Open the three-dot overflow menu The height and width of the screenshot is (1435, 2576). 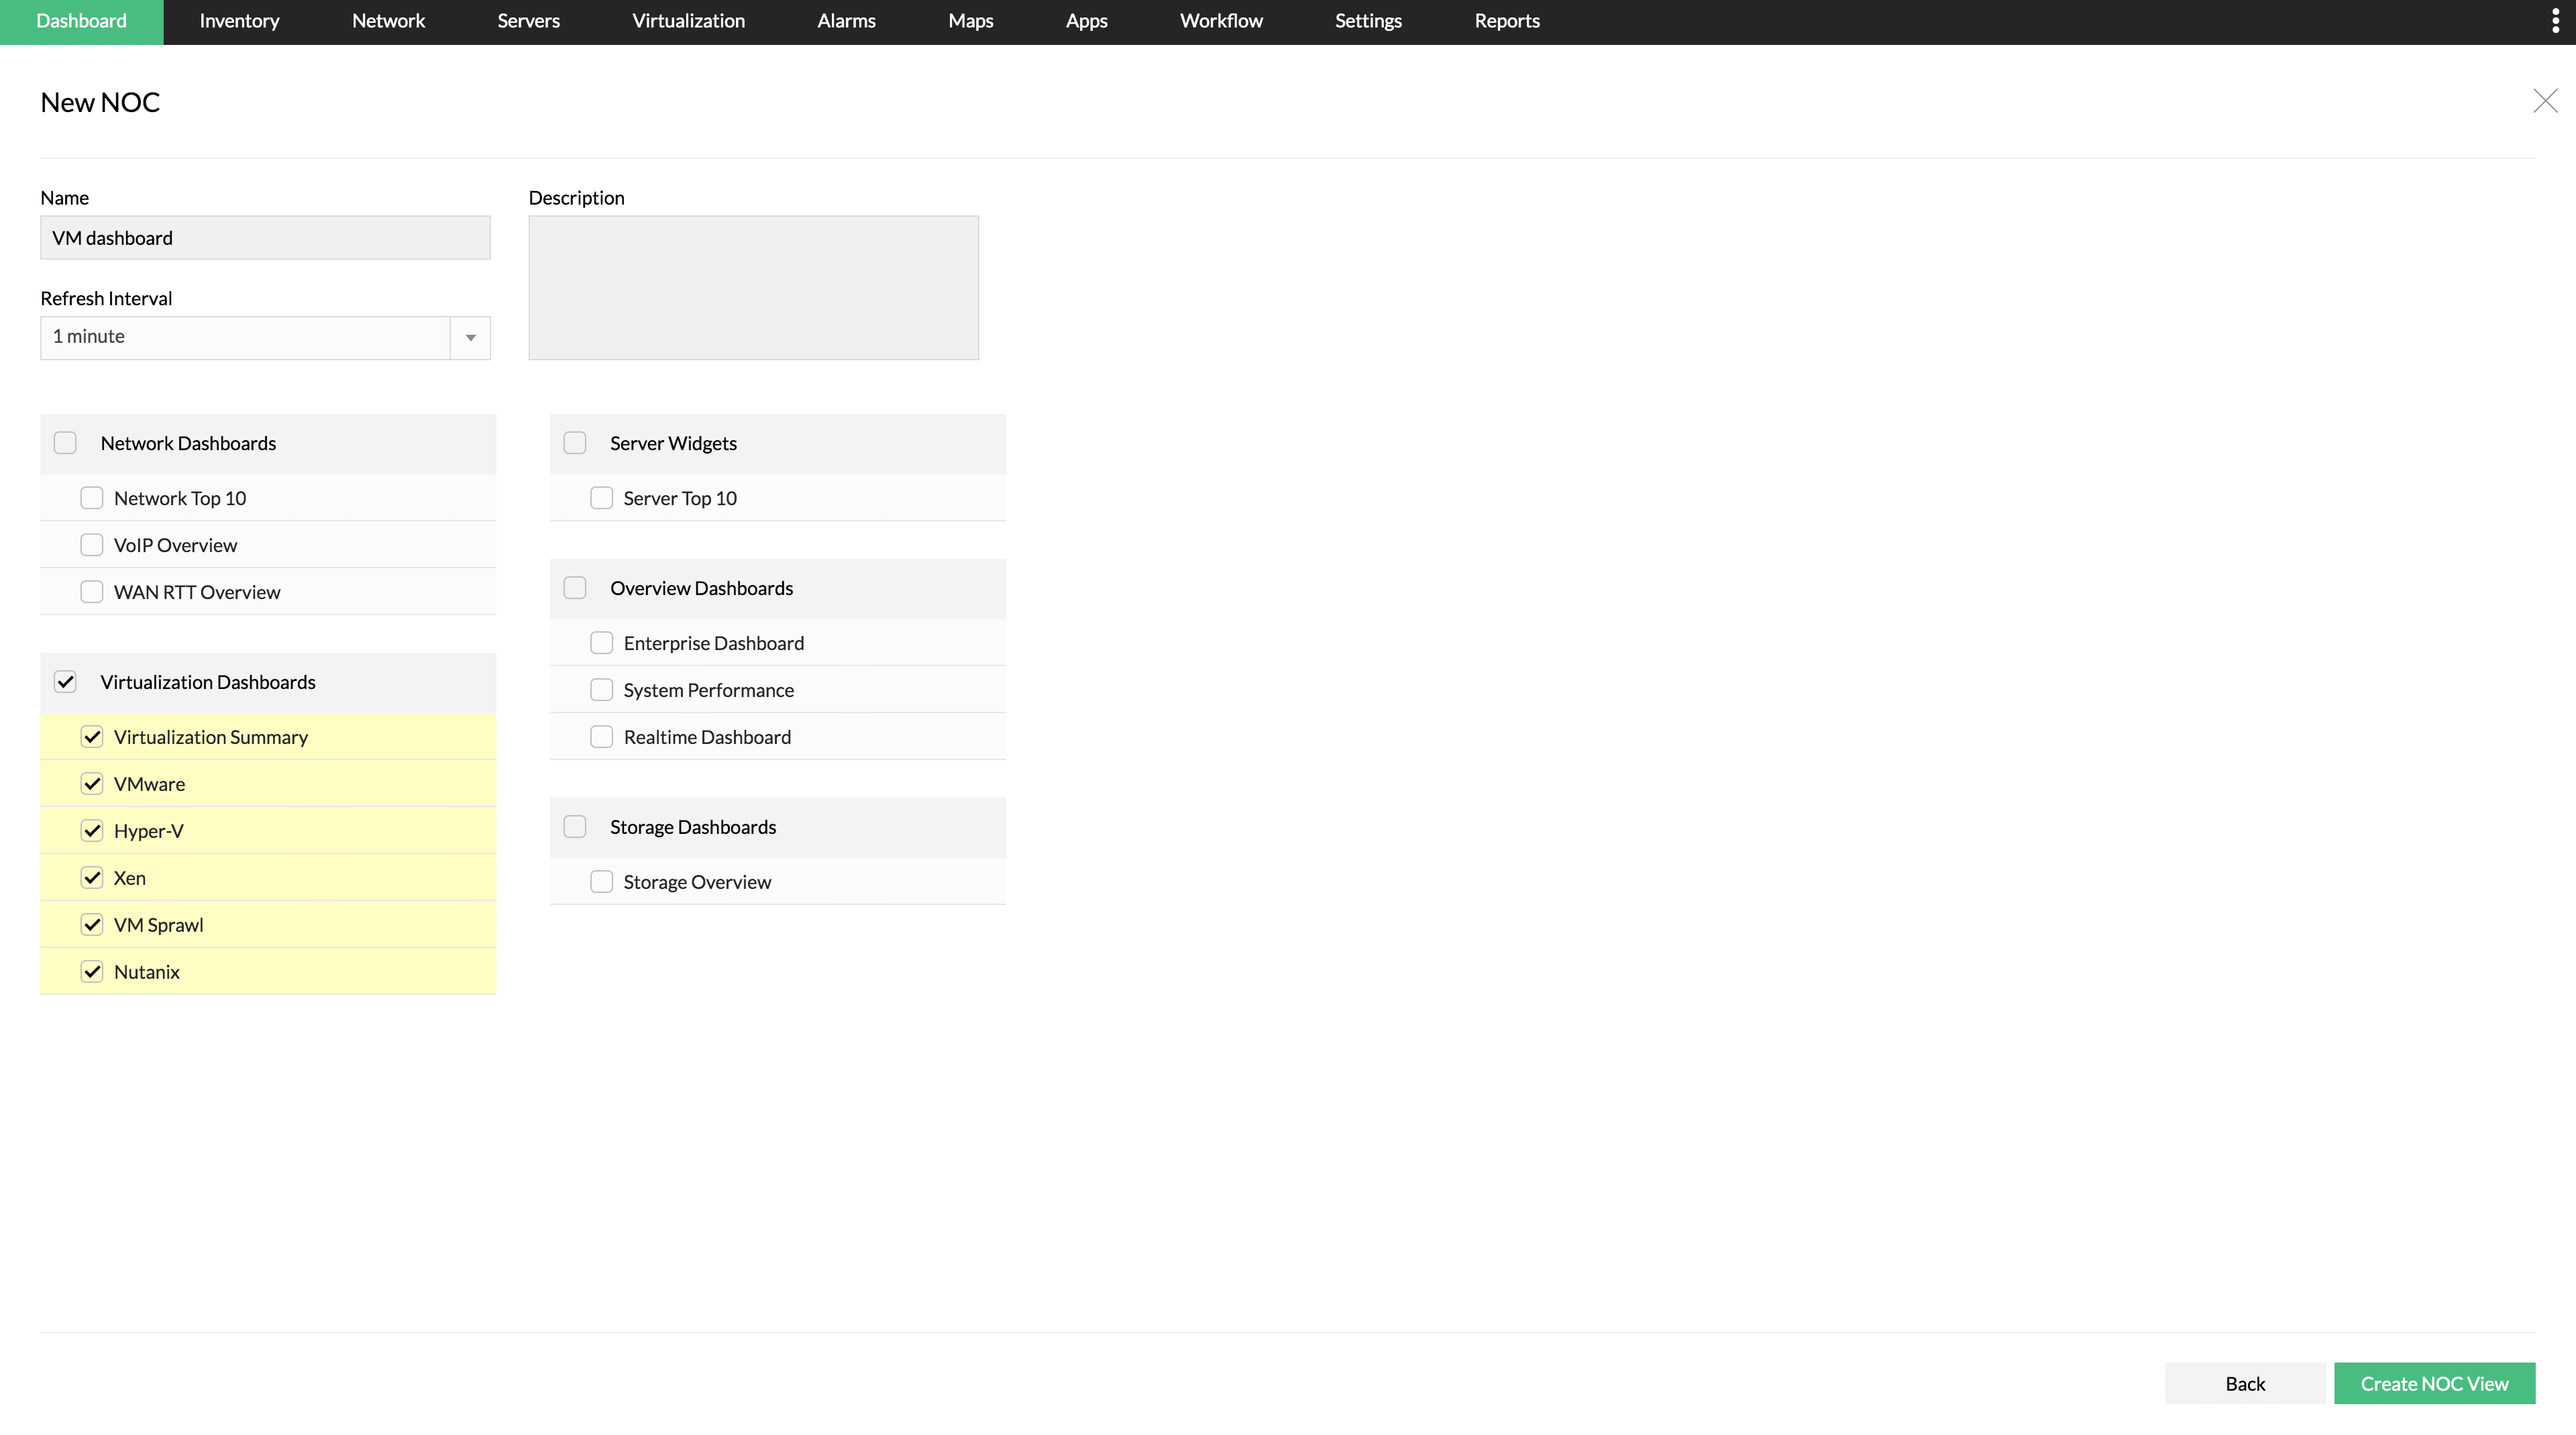2556,19
